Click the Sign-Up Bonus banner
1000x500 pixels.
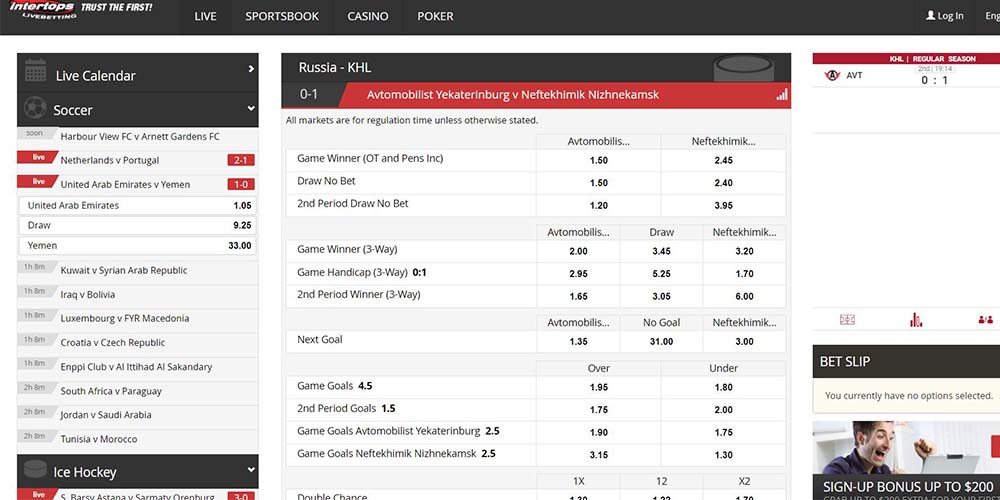(x=906, y=460)
